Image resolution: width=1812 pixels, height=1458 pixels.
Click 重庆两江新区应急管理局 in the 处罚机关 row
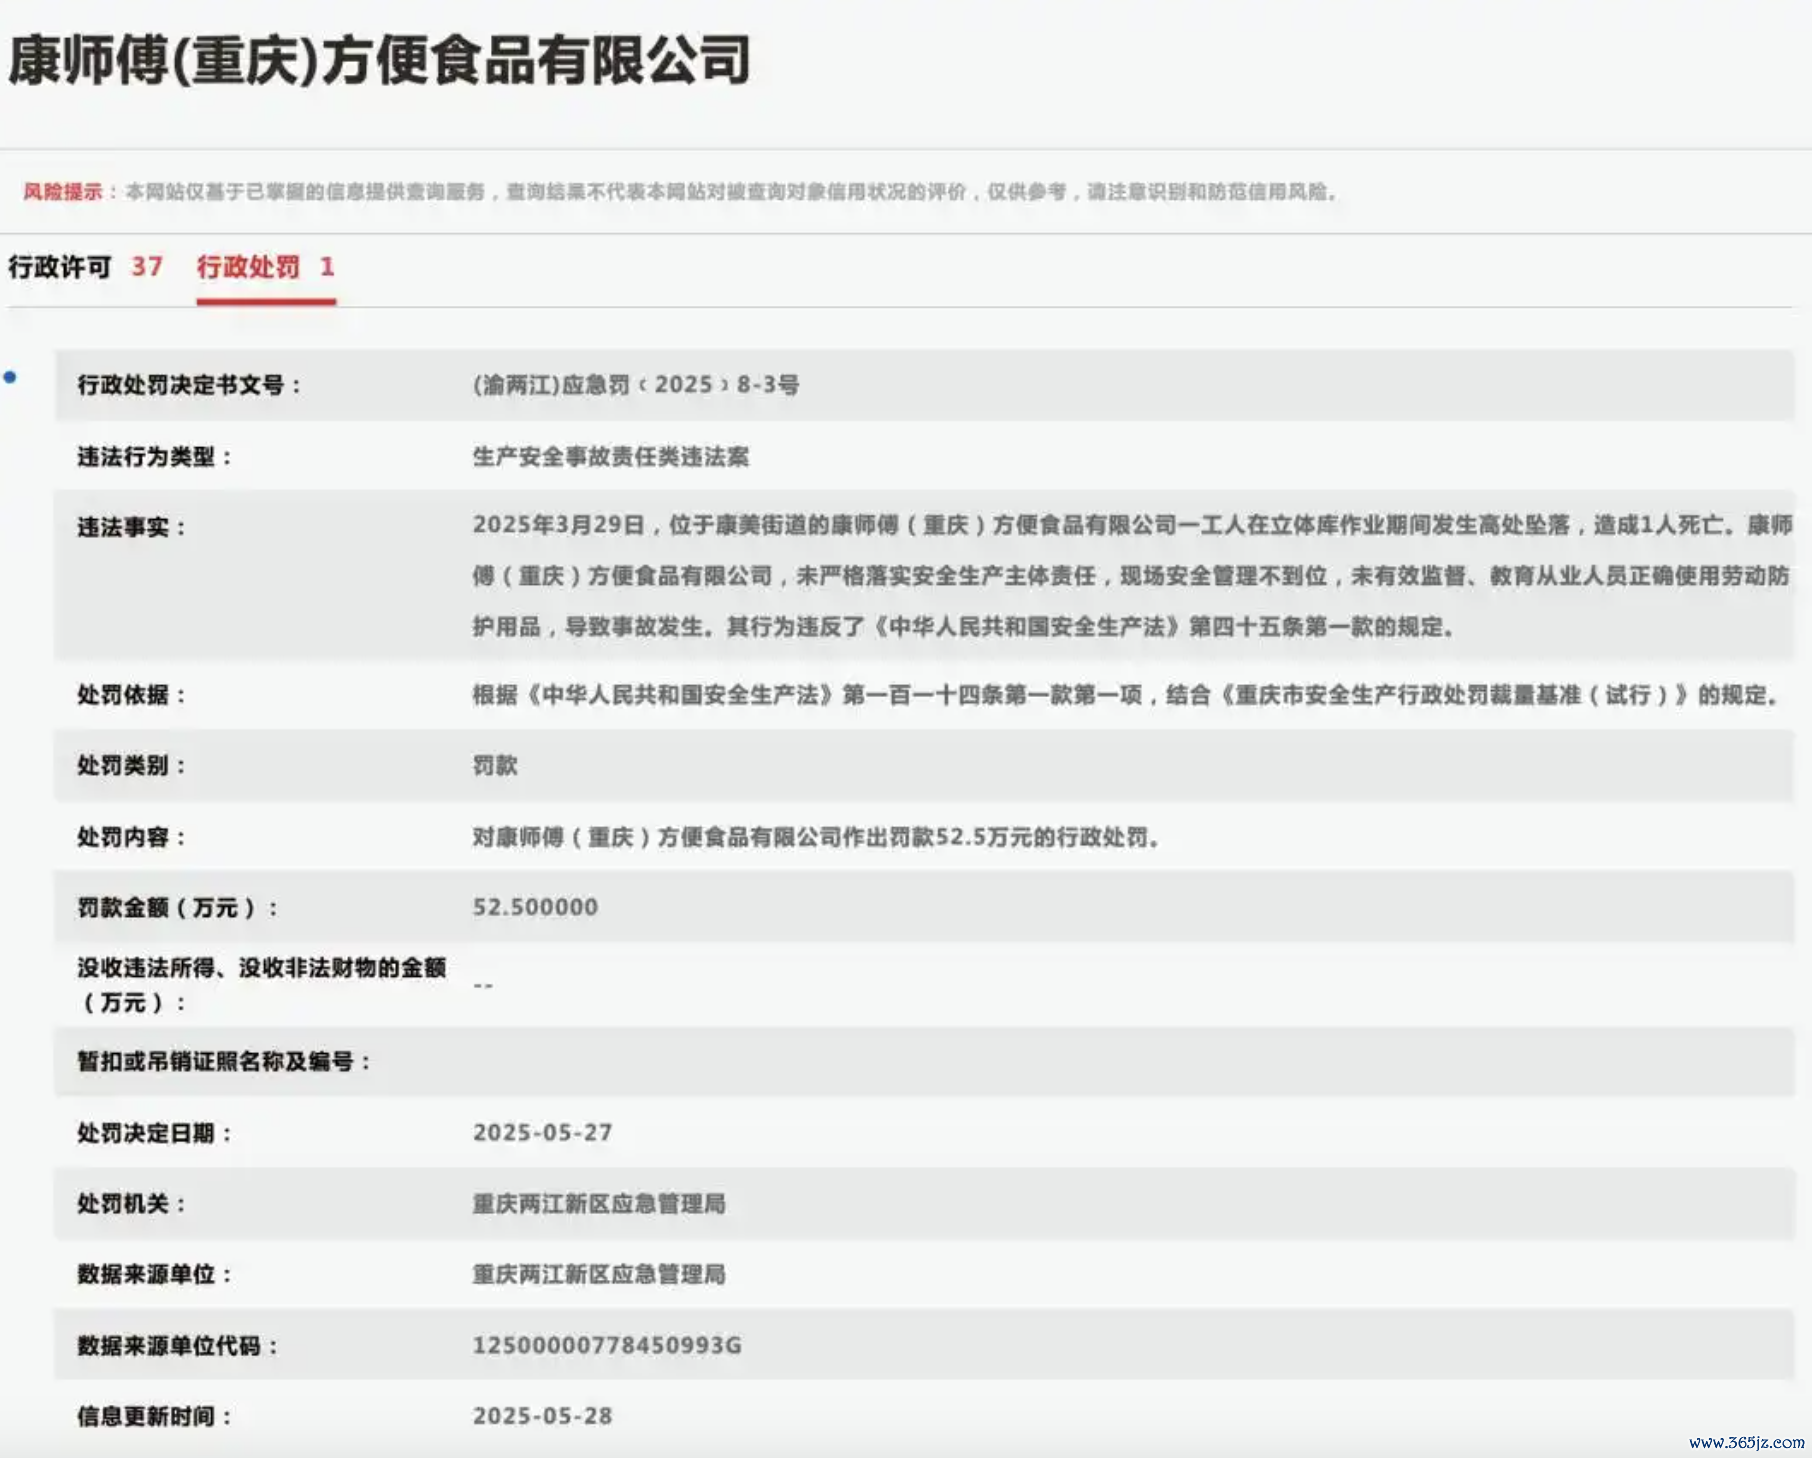(x=599, y=1204)
